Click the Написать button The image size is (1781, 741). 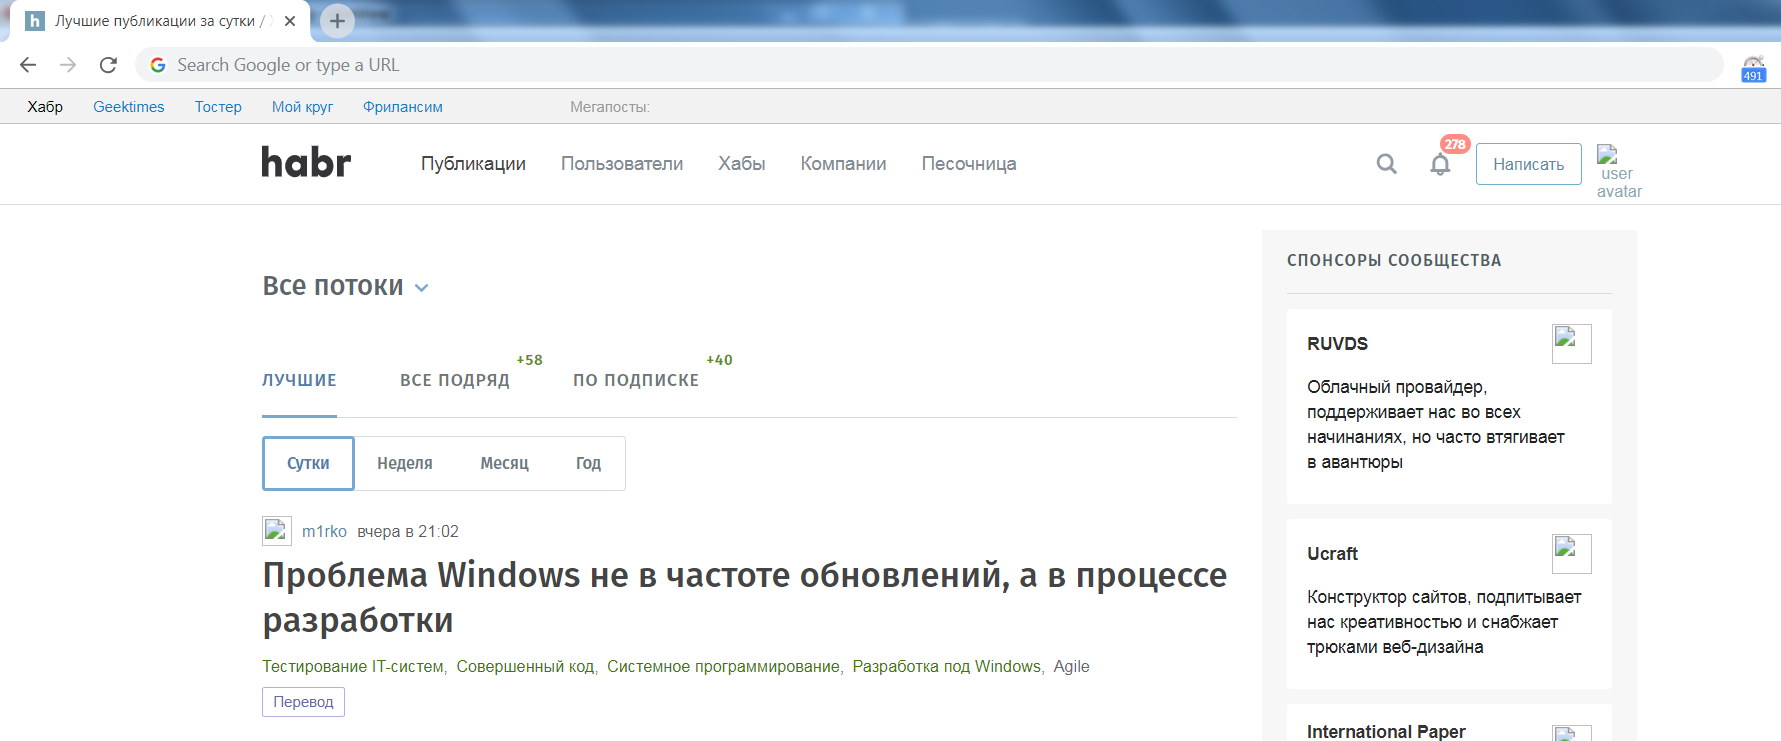[x=1528, y=164]
